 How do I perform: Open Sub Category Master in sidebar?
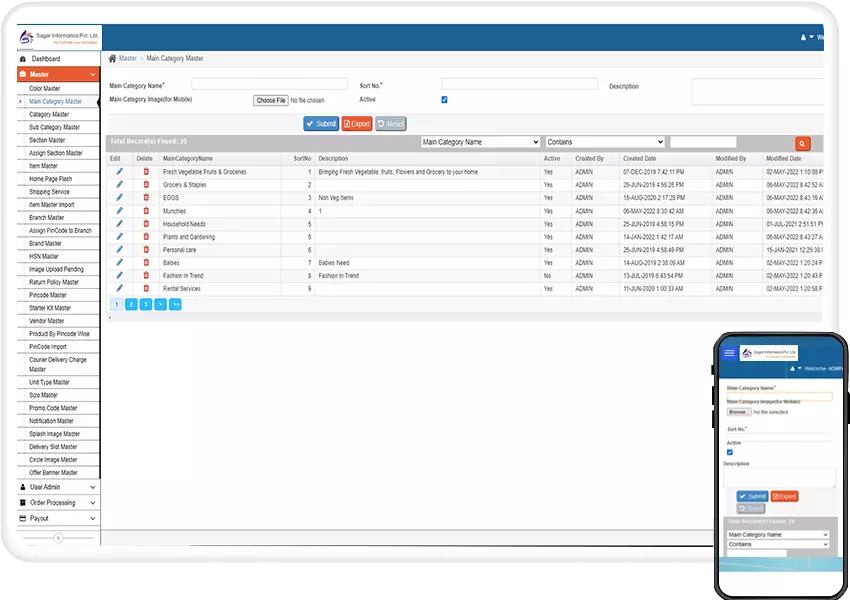54,127
